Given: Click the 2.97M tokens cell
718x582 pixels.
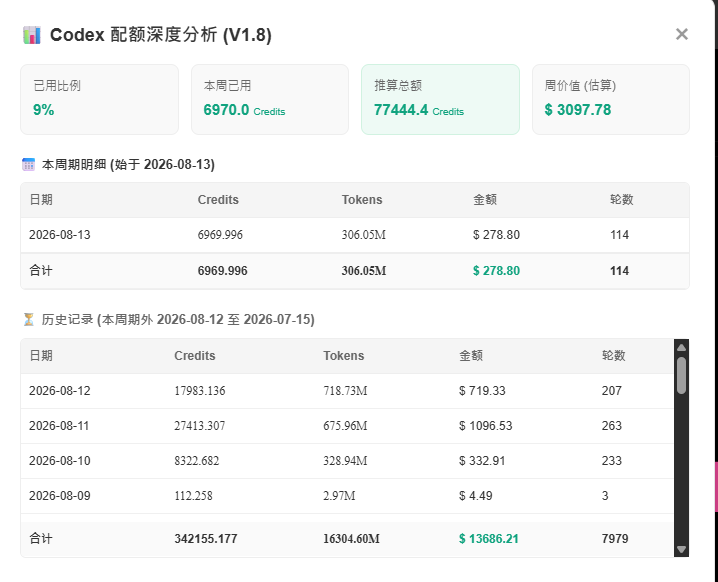Looking at the screenshot, I should coord(339,496).
